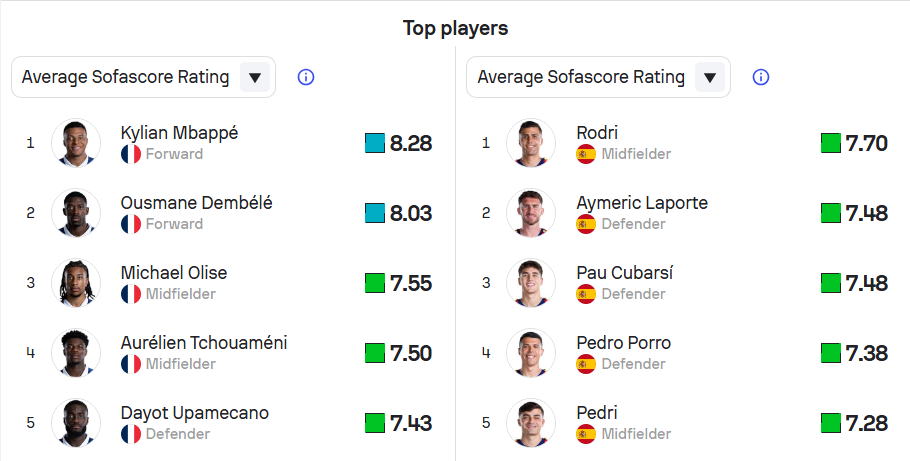Click Pau Cubarsí's profile photo
The height and width of the screenshot is (461, 910).
point(531,283)
